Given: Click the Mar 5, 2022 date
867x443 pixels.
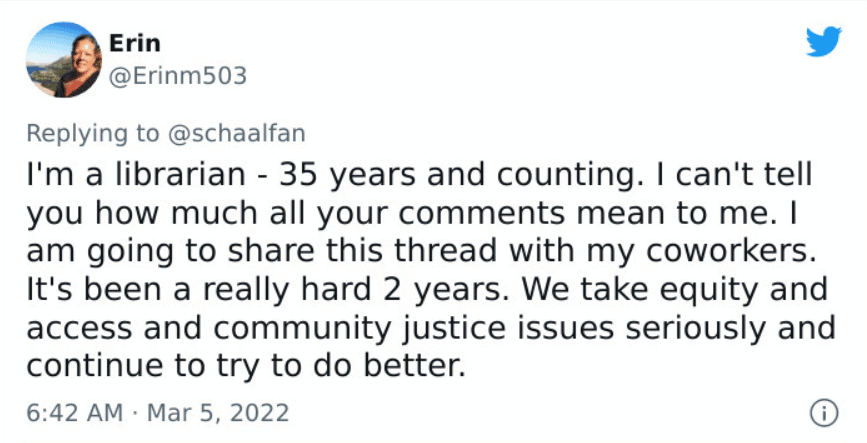Looking at the screenshot, I should [x=220, y=412].
